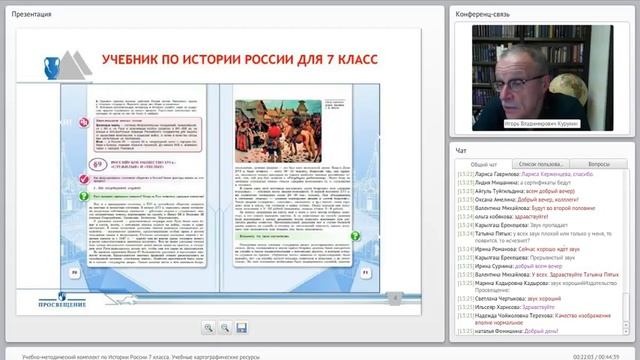Click the Презентация panel title
The image size is (640, 360).
click(x=31, y=14)
